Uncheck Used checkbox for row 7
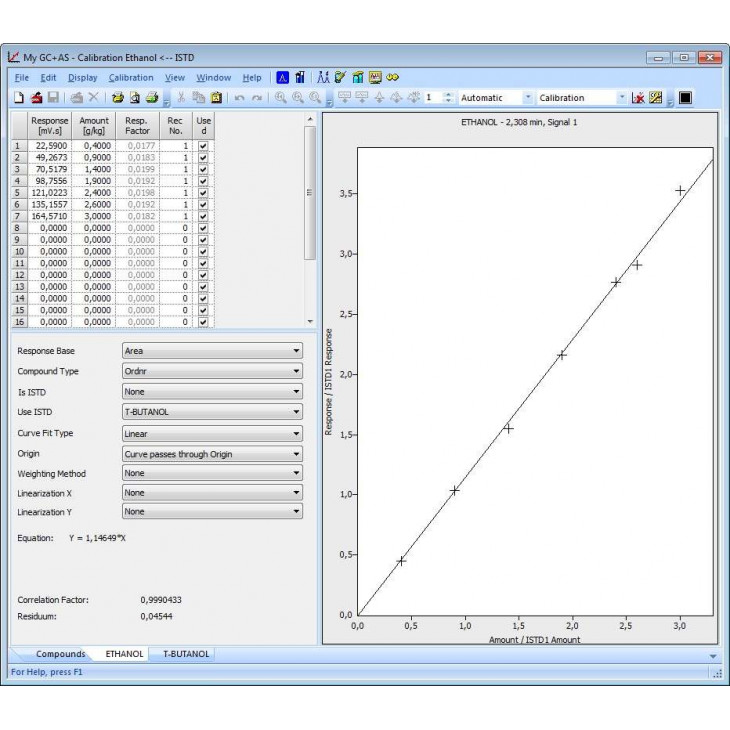 204,216
